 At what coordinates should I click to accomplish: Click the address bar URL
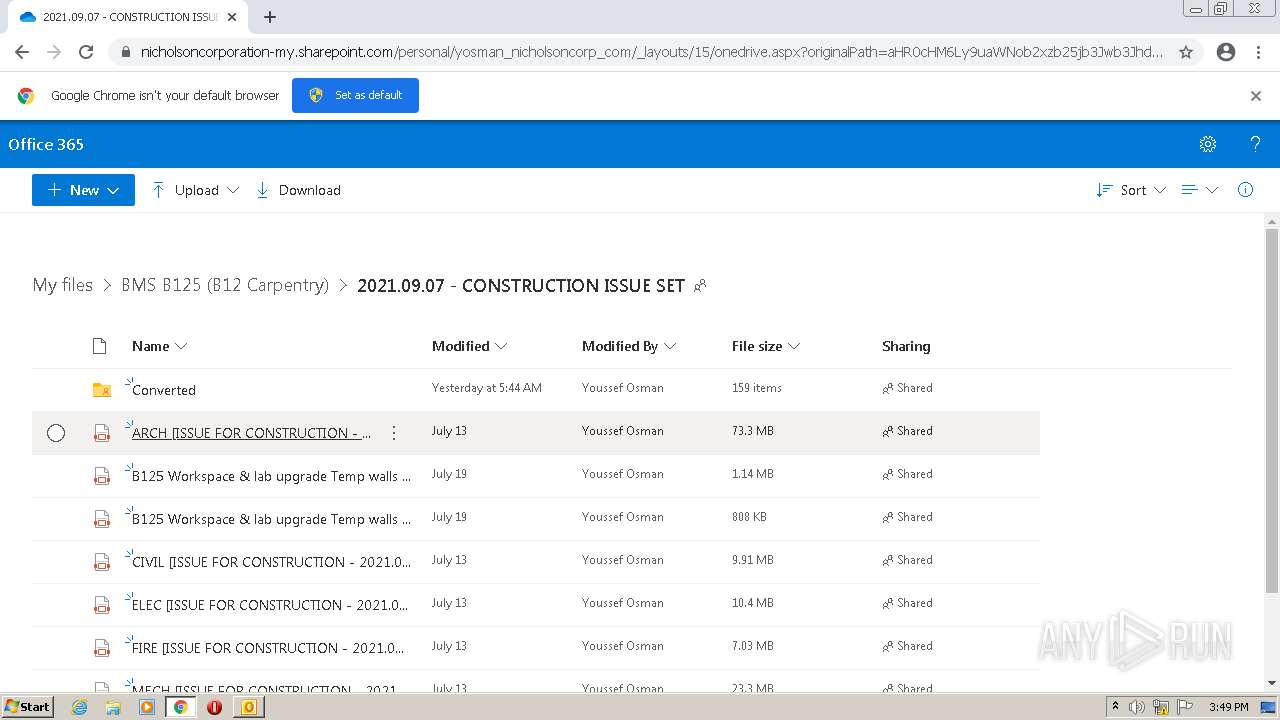click(x=651, y=52)
